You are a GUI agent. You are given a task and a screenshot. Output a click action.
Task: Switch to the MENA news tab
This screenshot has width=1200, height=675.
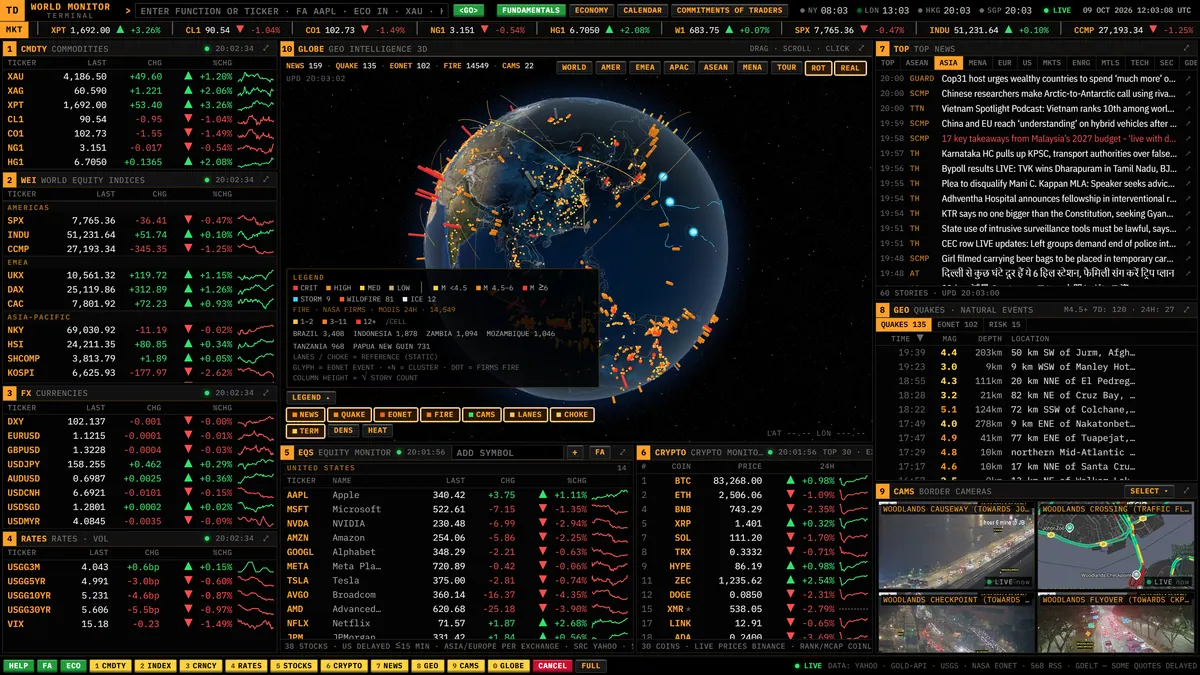[977, 63]
